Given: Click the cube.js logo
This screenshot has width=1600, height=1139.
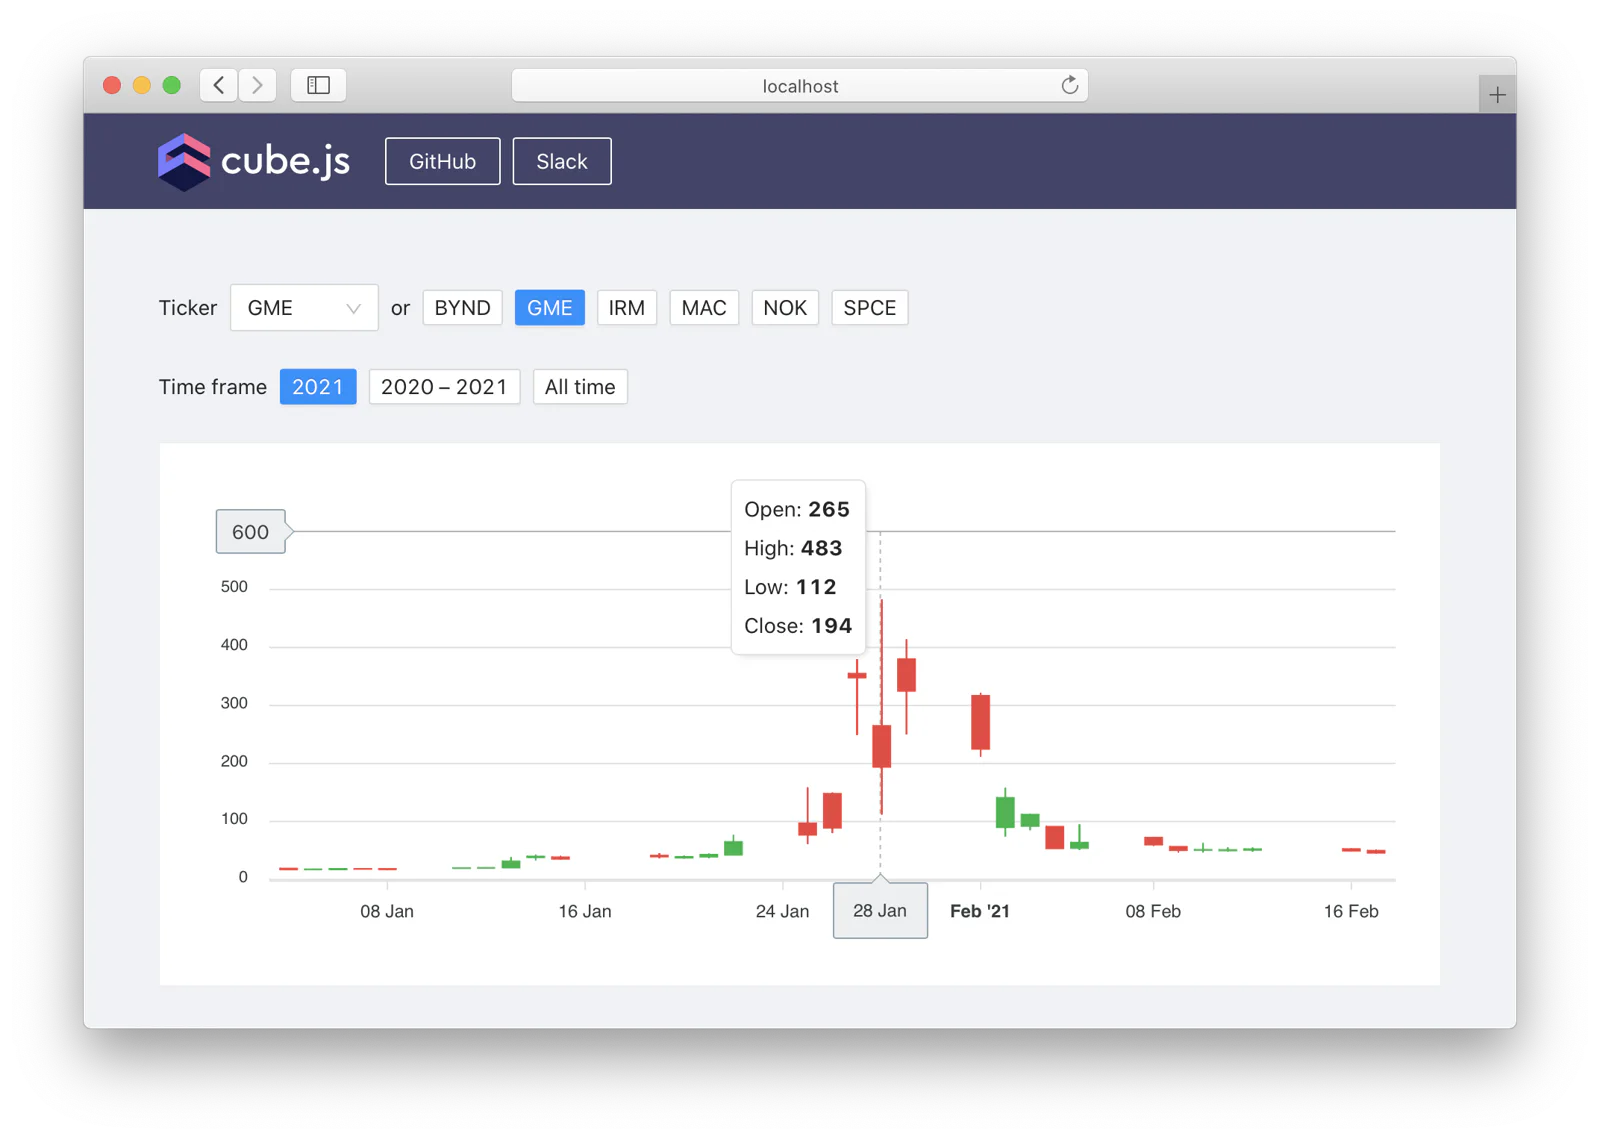Looking at the screenshot, I should [x=254, y=161].
